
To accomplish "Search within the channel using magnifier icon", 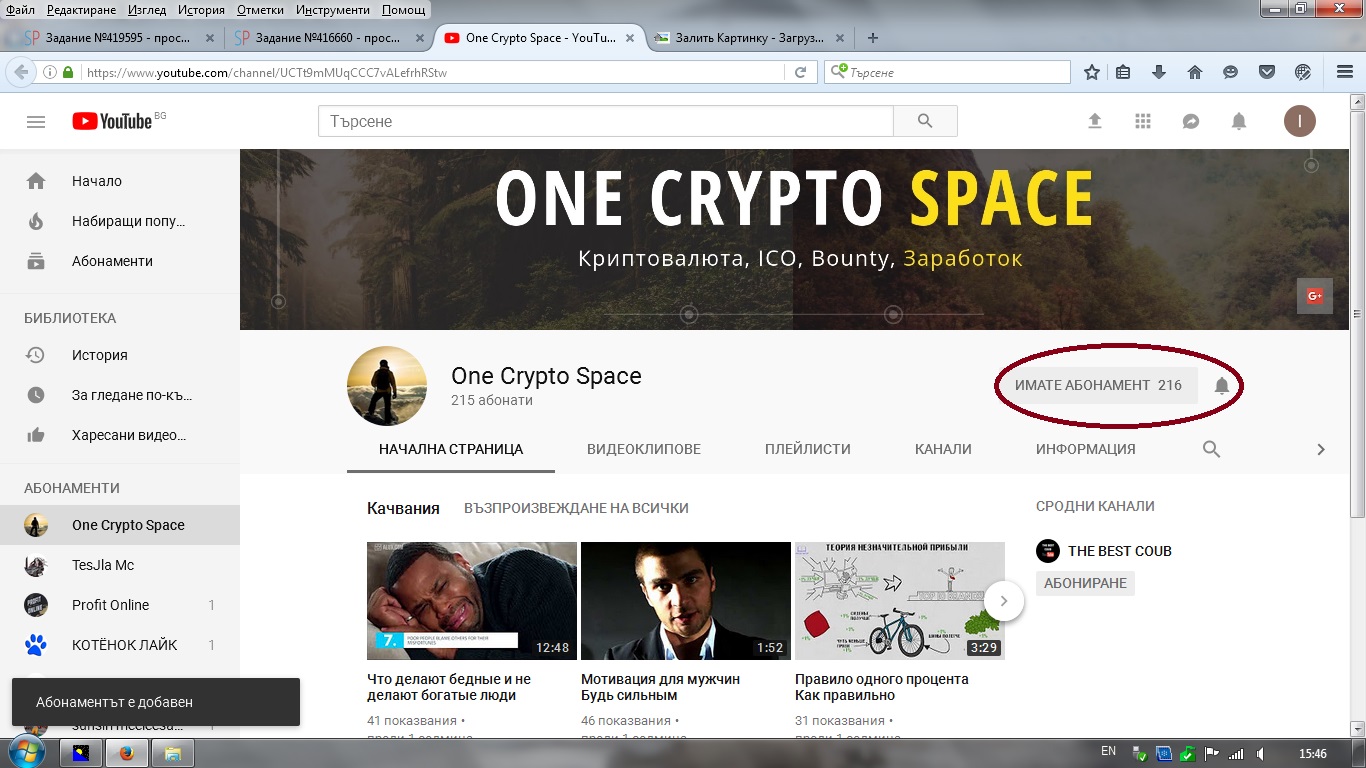I will coord(1211,449).
